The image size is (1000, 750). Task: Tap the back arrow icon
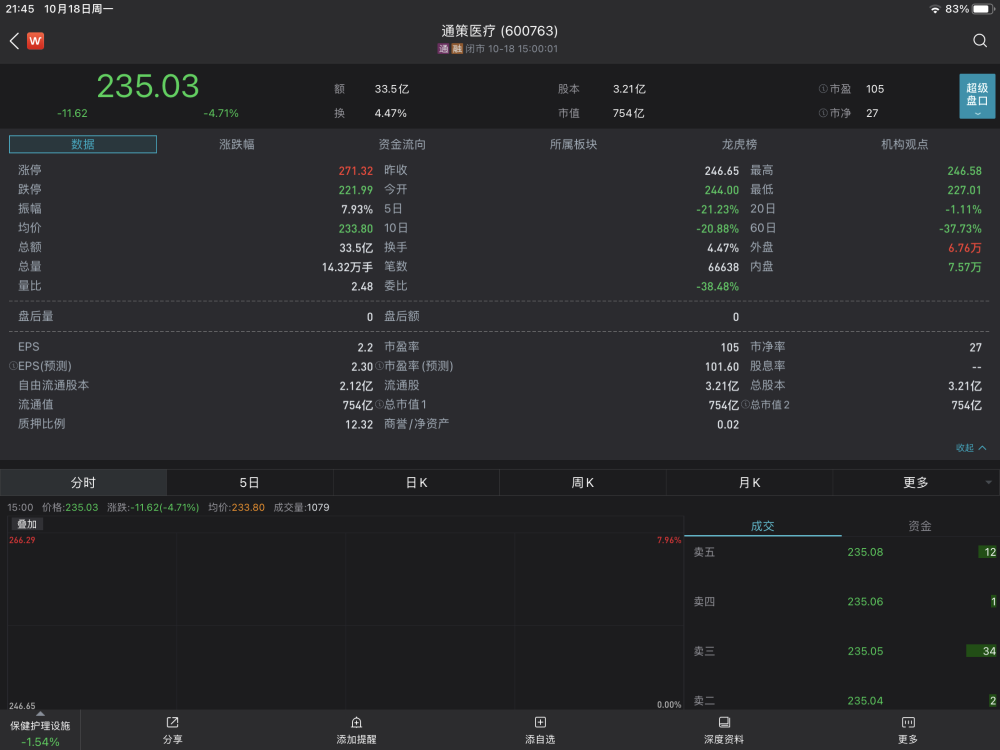click(15, 41)
